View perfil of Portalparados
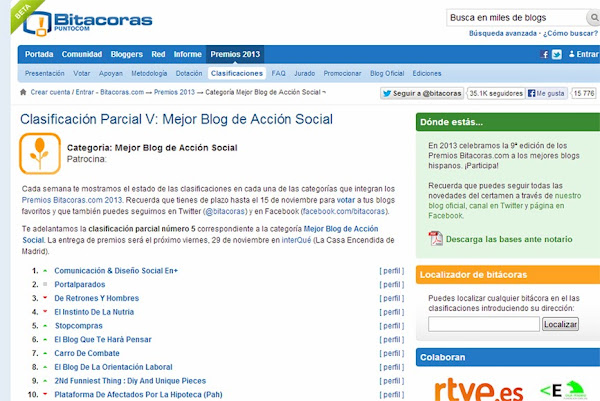Viewport: 600px width, 401px height. tap(392, 285)
